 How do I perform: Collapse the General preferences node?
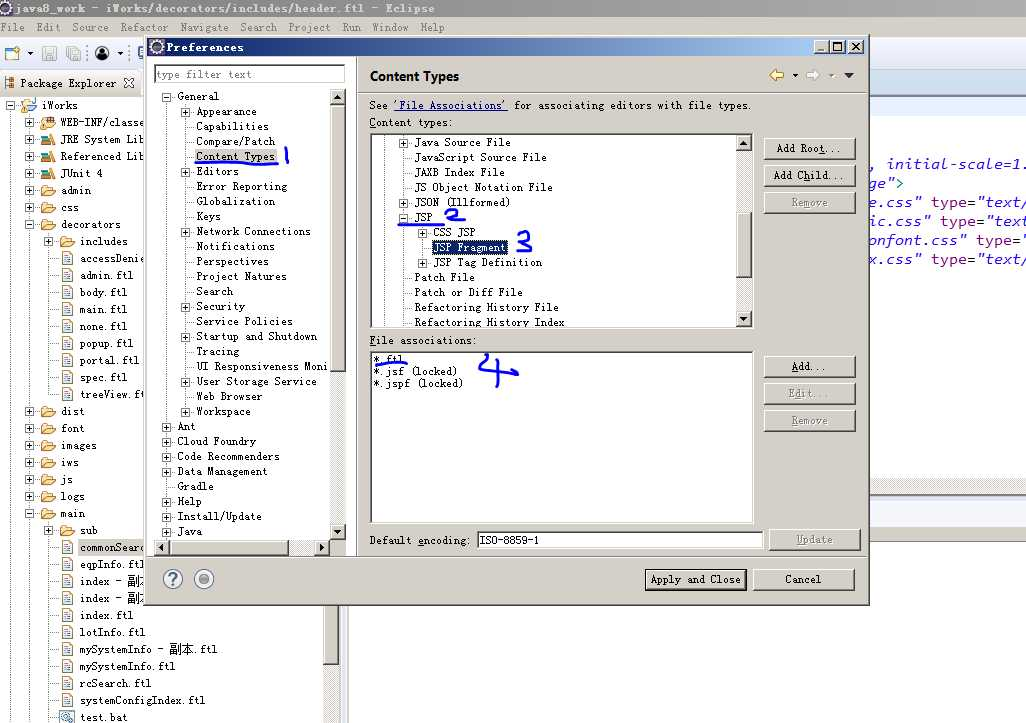[x=167, y=97]
